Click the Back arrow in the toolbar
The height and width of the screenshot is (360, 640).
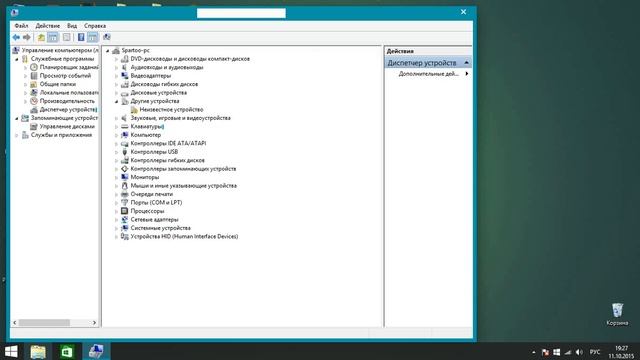tap(16, 38)
